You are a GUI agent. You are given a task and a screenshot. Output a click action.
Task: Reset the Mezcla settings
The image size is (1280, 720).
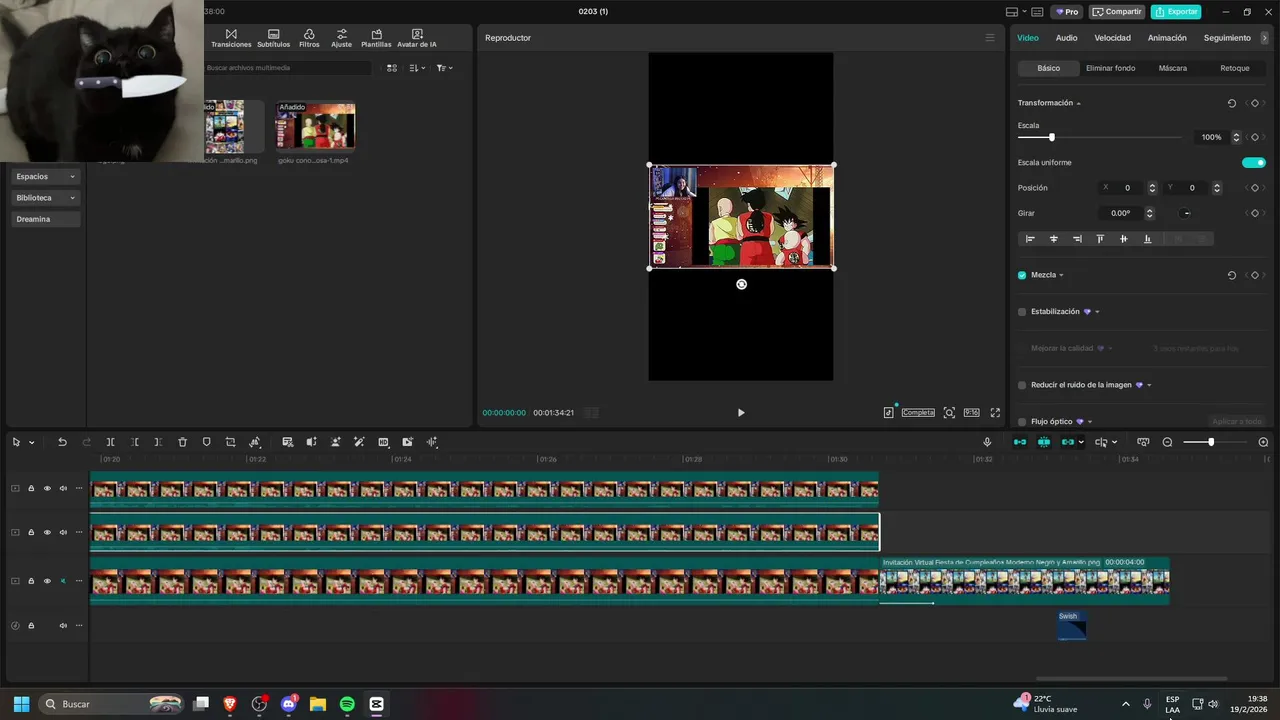point(1232,275)
